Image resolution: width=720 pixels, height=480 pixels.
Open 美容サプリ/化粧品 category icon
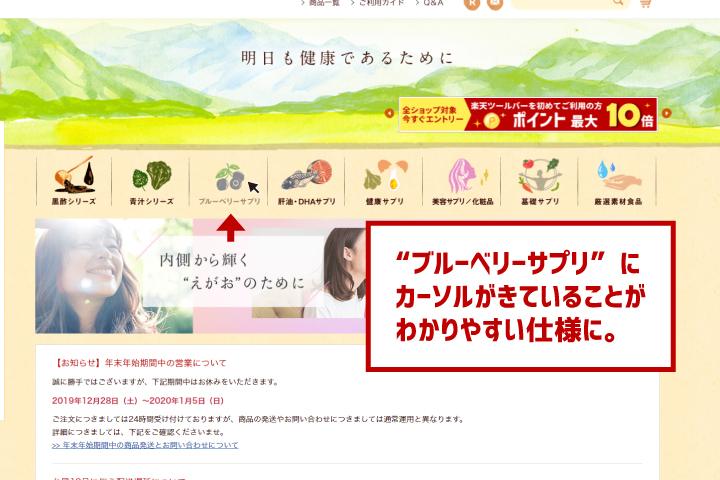click(x=461, y=177)
